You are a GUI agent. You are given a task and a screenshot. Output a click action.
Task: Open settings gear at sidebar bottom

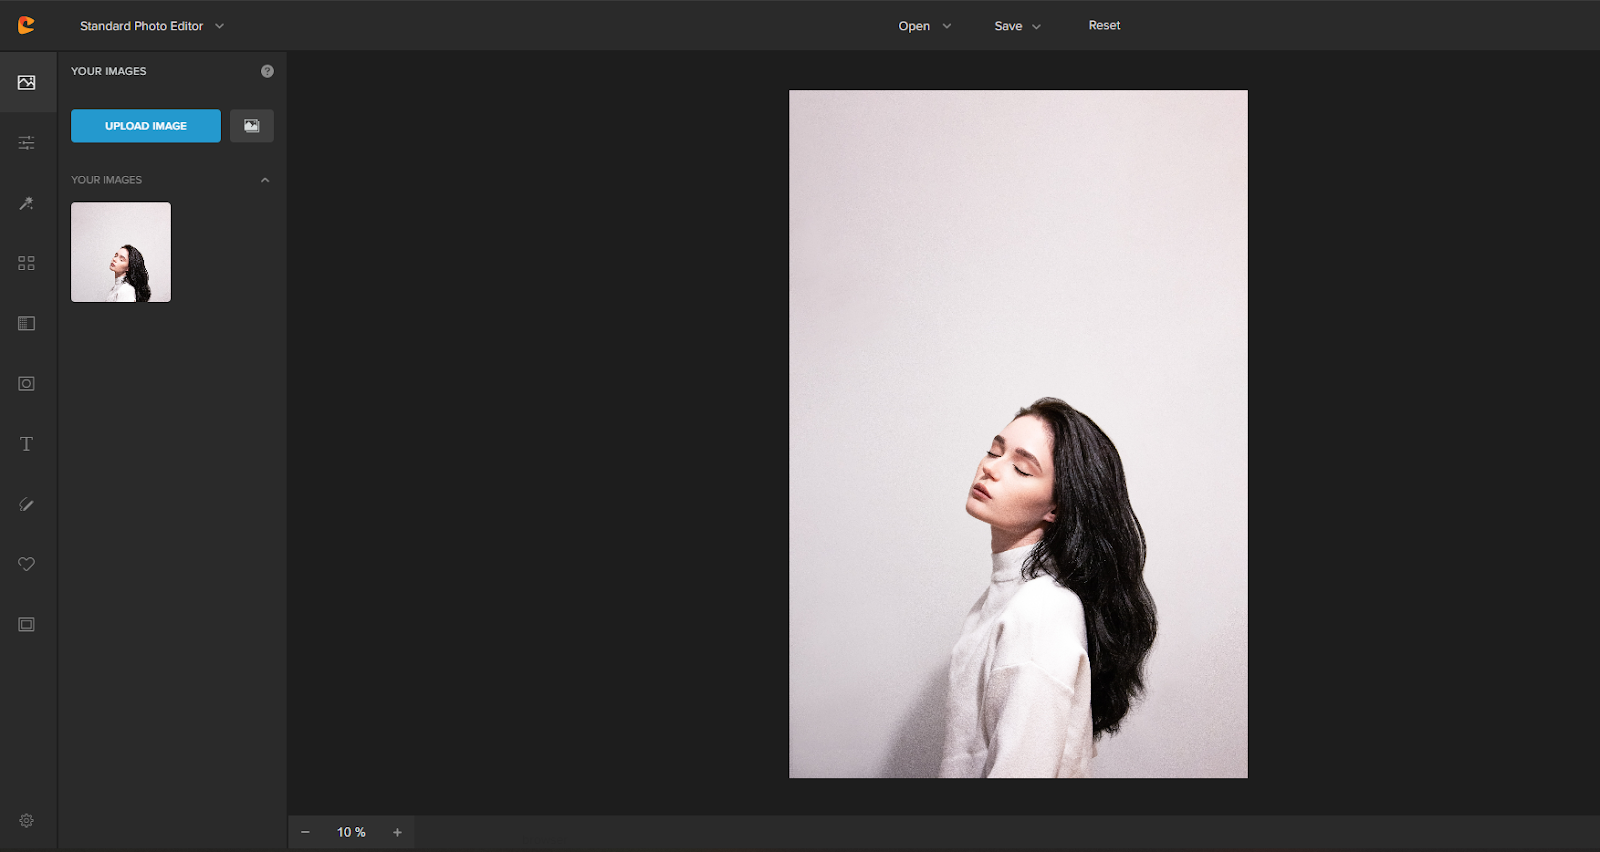(x=27, y=821)
